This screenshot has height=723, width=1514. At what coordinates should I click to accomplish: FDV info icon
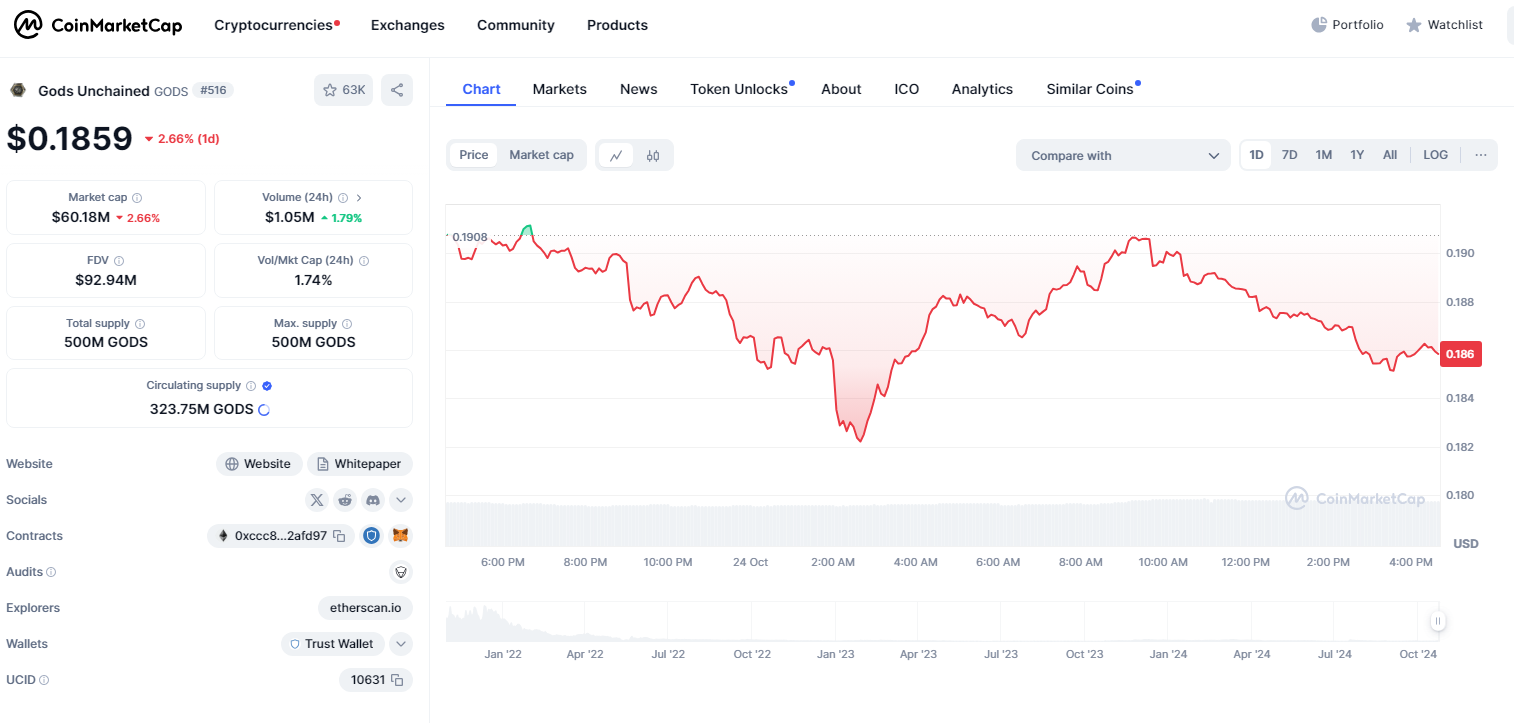coord(118,261)
